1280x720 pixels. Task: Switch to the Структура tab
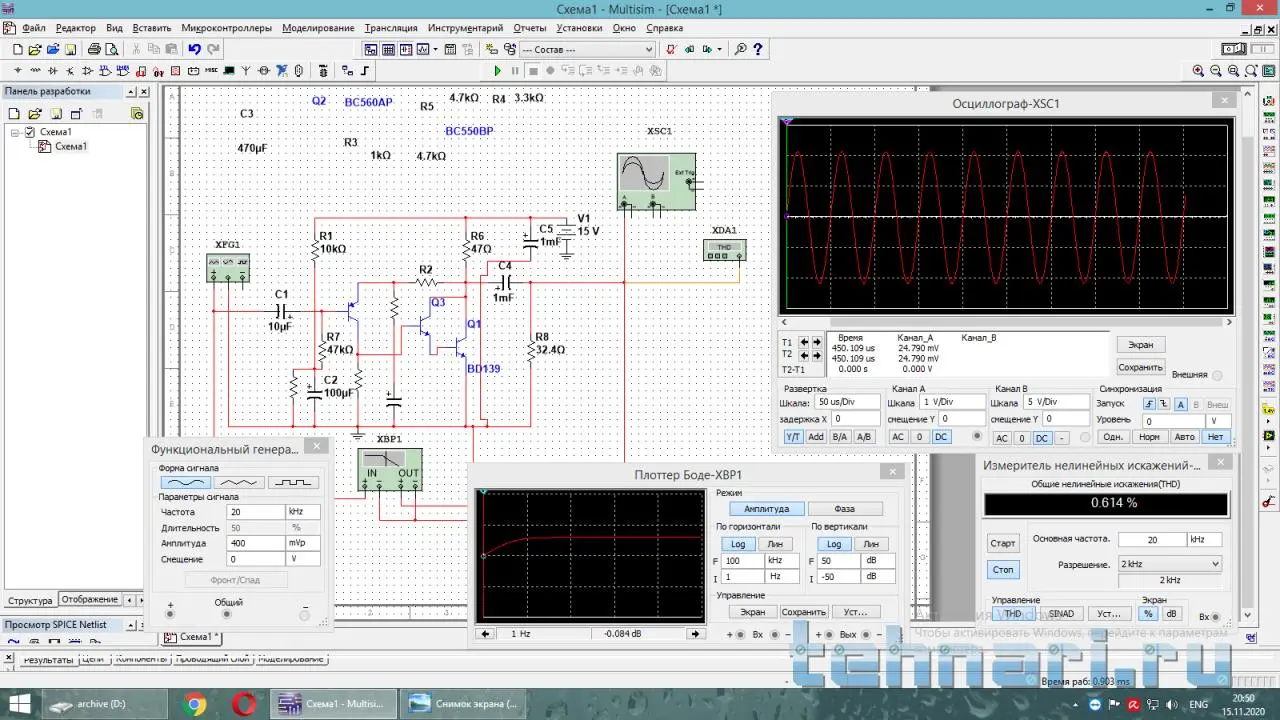[30, 600]
